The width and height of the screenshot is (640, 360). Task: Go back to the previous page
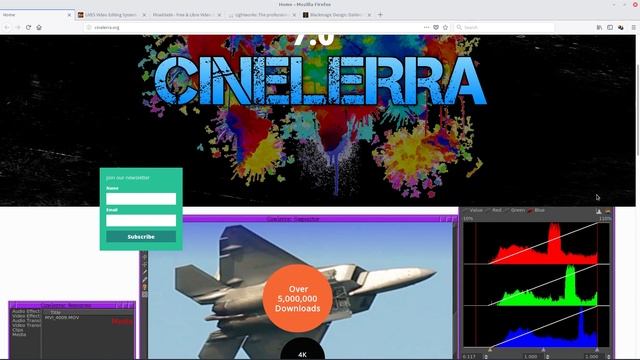coord(7,27)
